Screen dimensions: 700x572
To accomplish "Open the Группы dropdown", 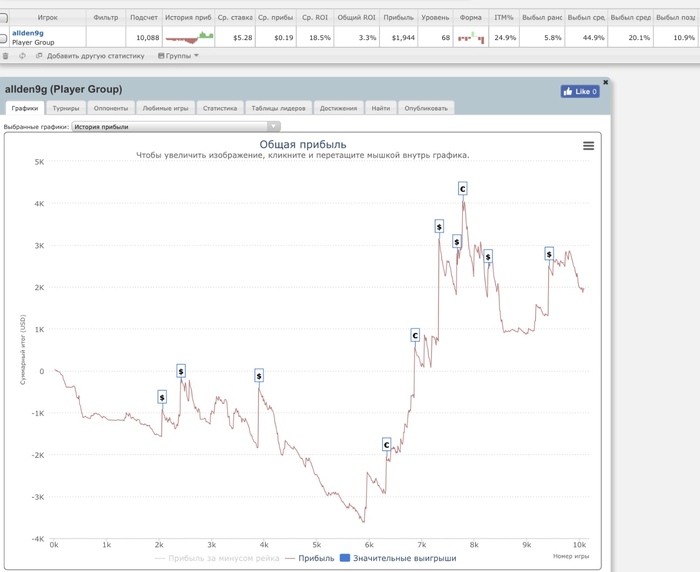I will point(178,56).
